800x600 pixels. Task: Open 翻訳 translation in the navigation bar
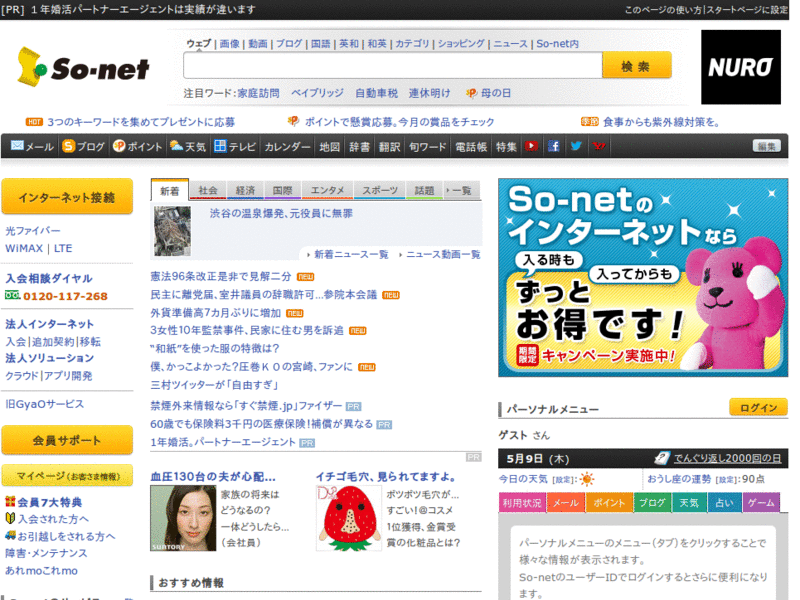(x=389, y=147)
